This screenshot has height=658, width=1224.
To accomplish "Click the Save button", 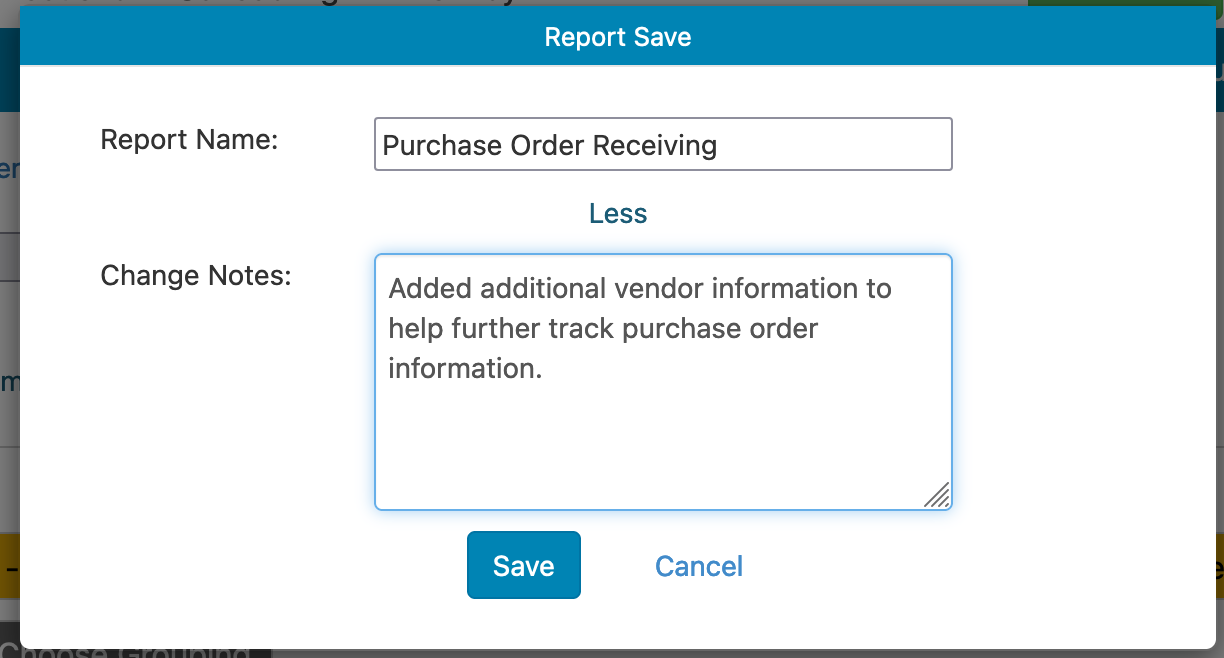I will pyautogui.click(x=523, y=565).
